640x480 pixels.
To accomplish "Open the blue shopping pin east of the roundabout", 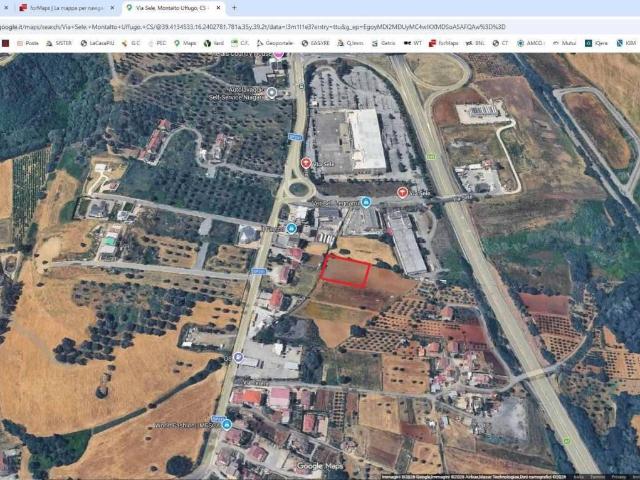I will pos(366,202).
